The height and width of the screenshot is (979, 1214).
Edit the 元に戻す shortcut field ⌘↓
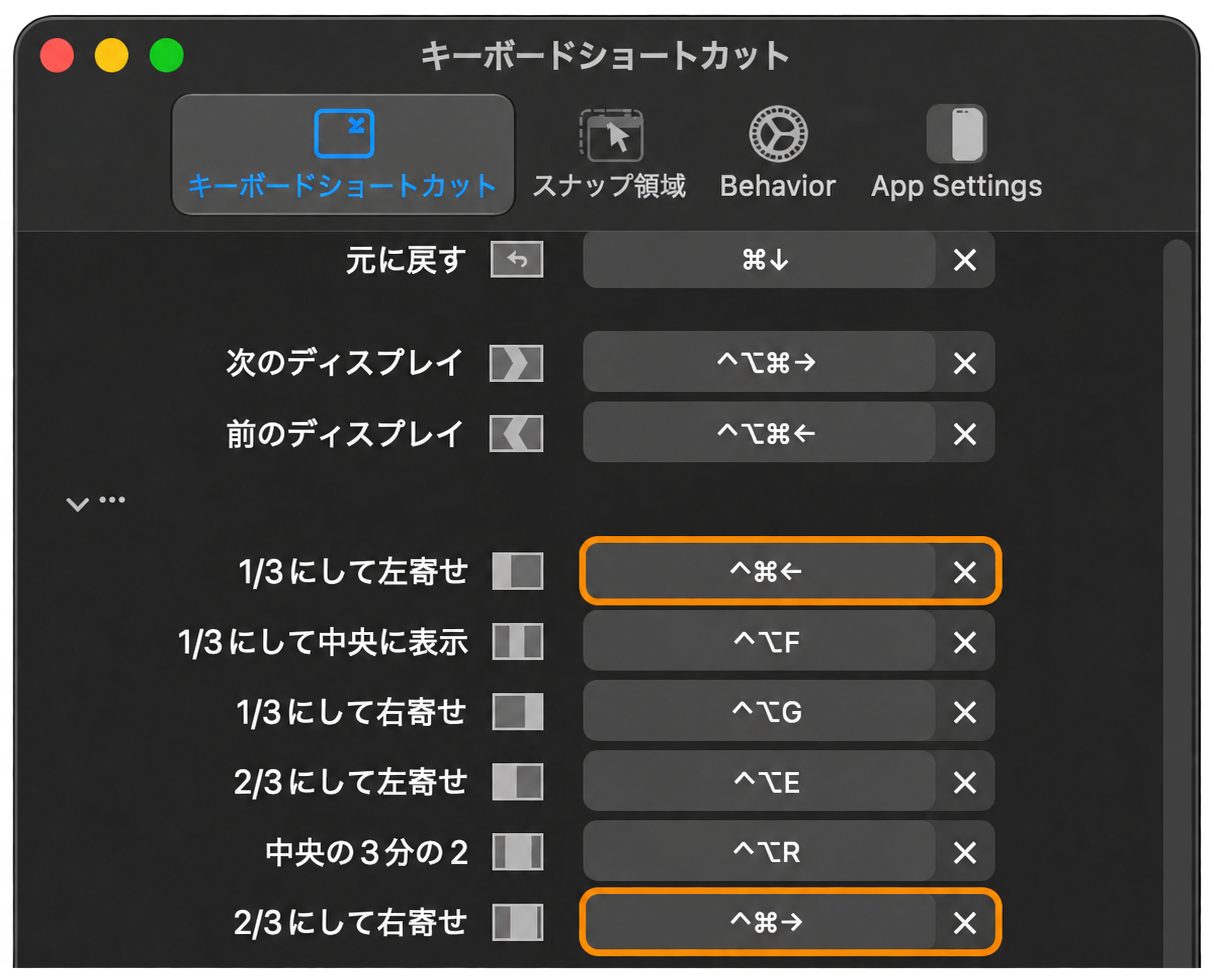760,260
